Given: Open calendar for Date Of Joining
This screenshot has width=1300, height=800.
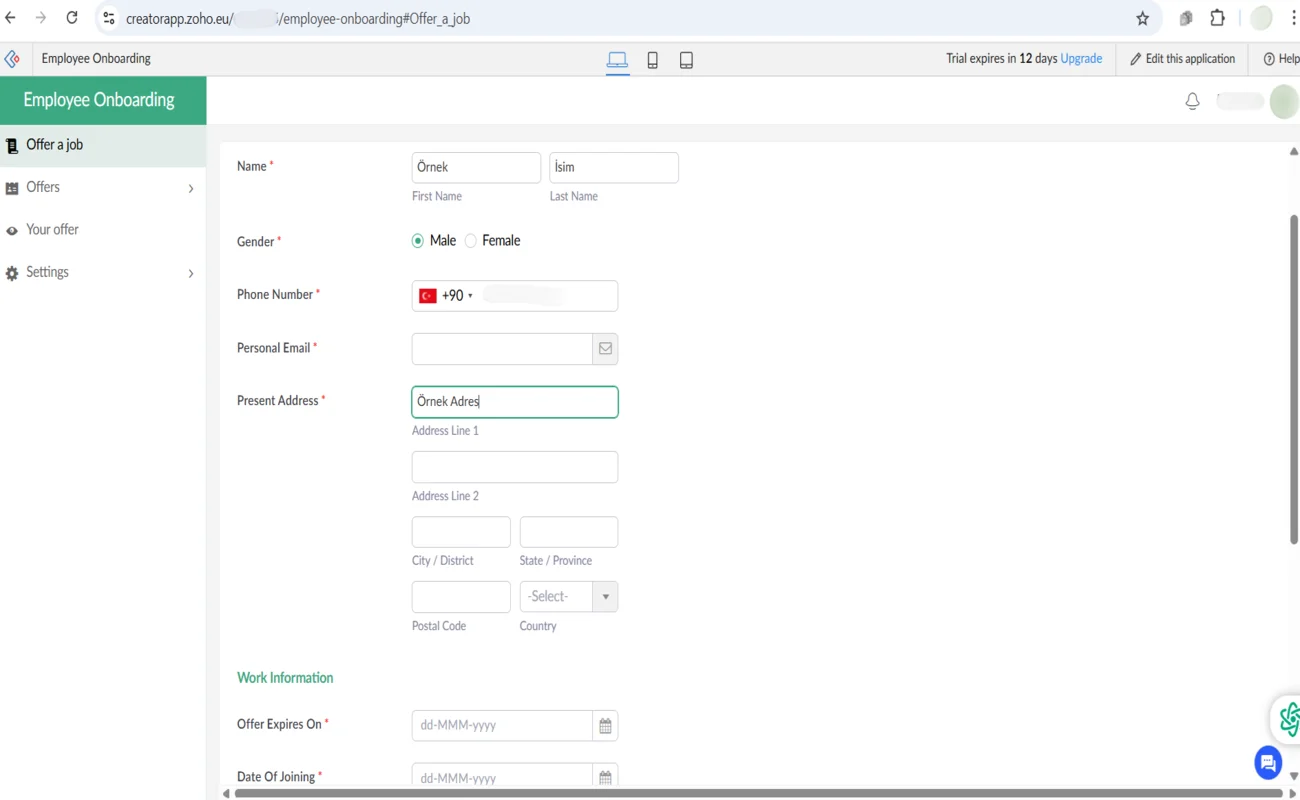Looking at the screenshot, I should (605, 777).
